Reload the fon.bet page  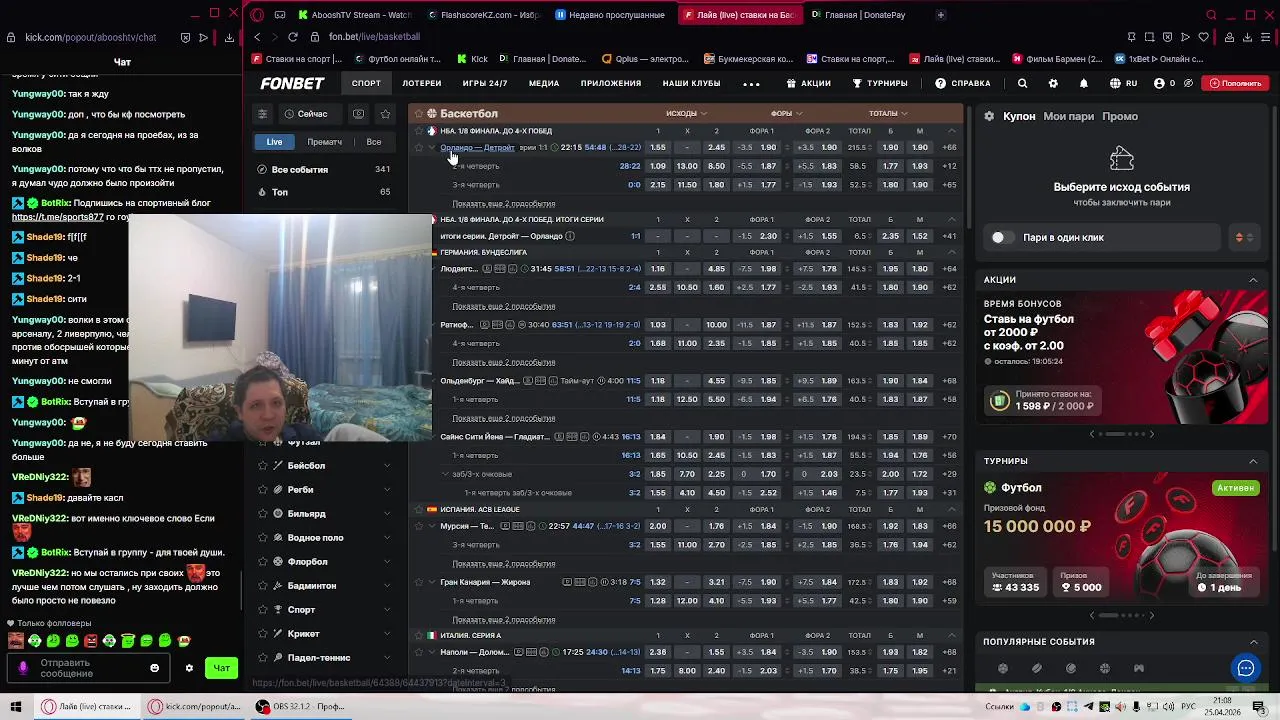point(292,37)
